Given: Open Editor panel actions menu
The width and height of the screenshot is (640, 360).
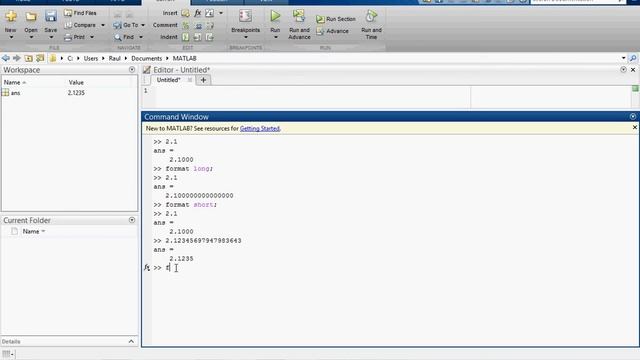Looking at the screenshot, I should 623,70.
